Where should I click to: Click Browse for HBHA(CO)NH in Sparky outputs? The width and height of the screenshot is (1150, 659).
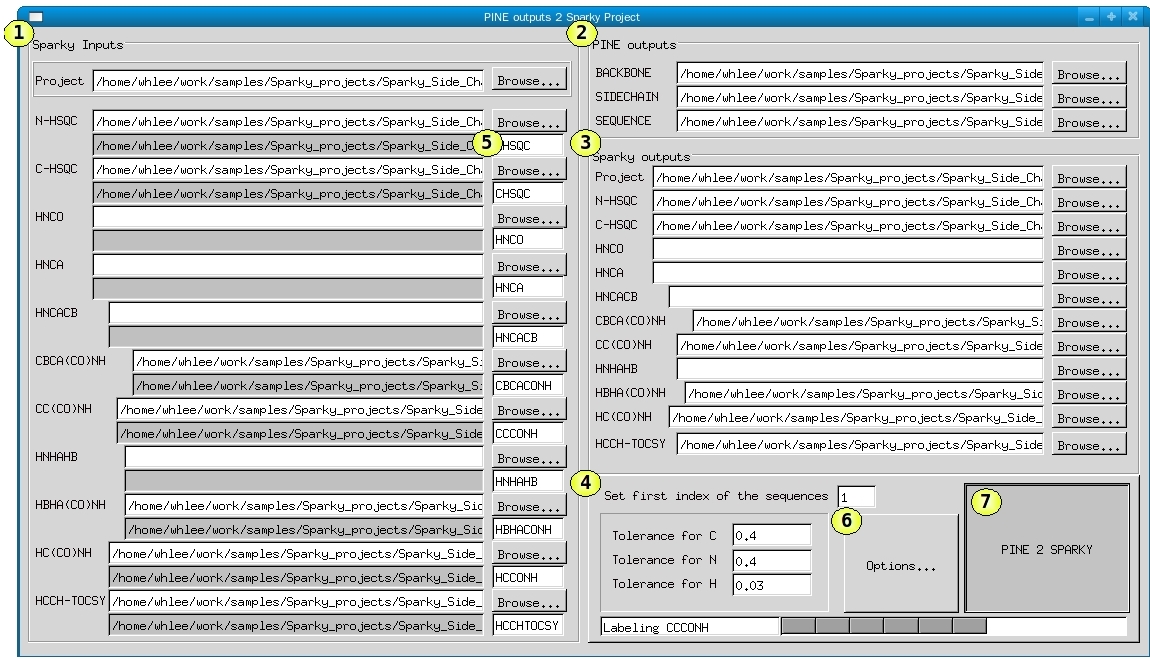click(1089, 394)
